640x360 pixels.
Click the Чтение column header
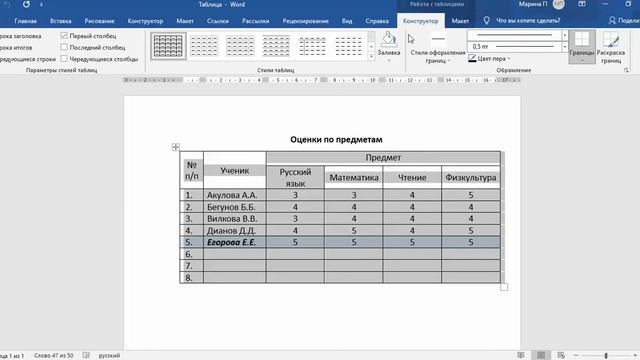pyautogui.click(x=412, y=178)
